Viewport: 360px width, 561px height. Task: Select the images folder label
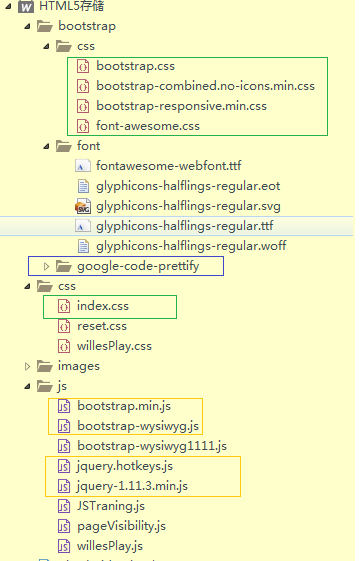pyautogui.click(x=79, y=366)
